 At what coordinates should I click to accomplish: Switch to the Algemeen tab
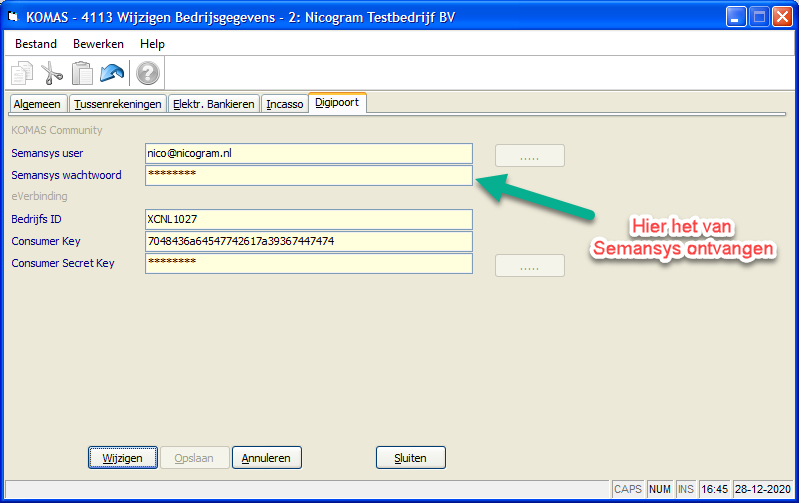pos(37,104)
